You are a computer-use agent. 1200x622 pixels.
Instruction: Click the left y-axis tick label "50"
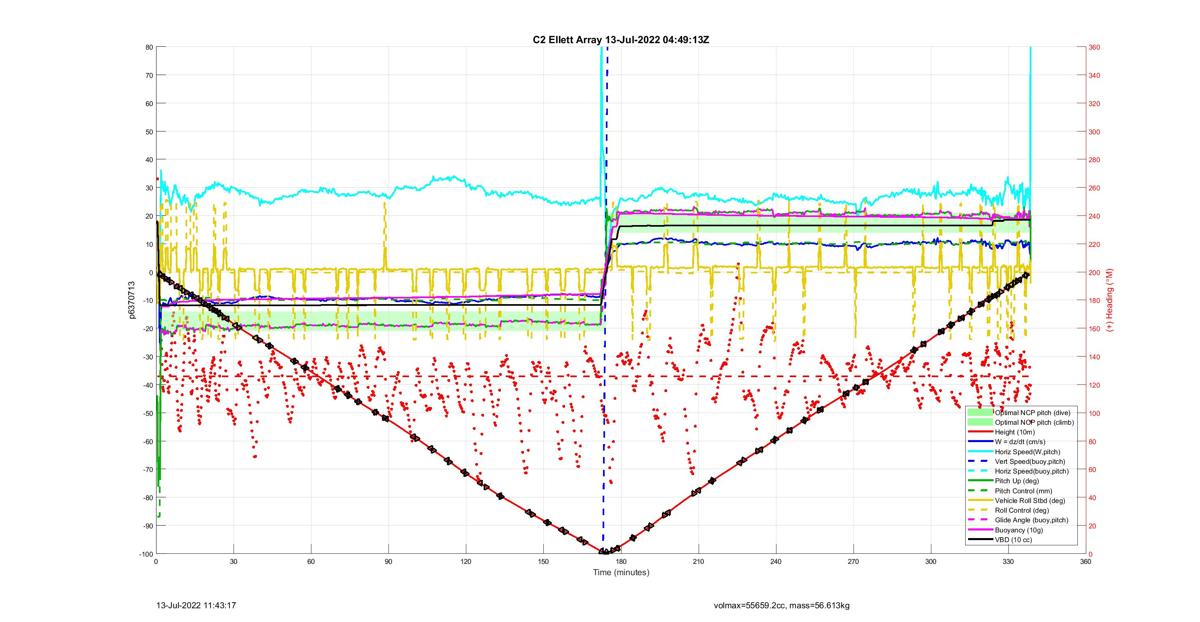coord(148,132)
